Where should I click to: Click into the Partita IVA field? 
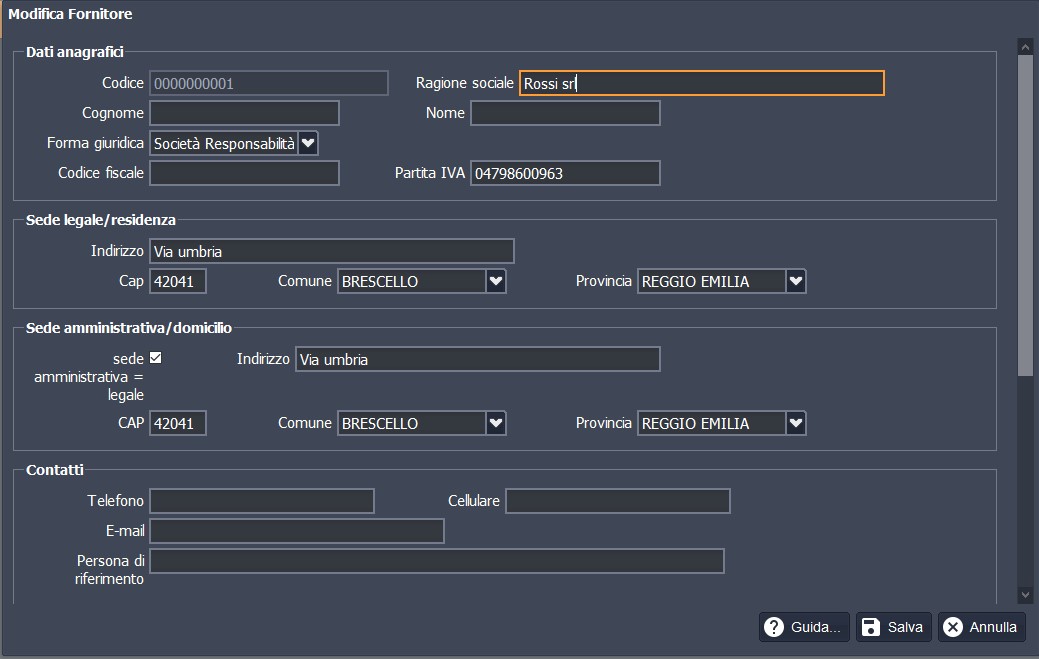click(565, 173)
